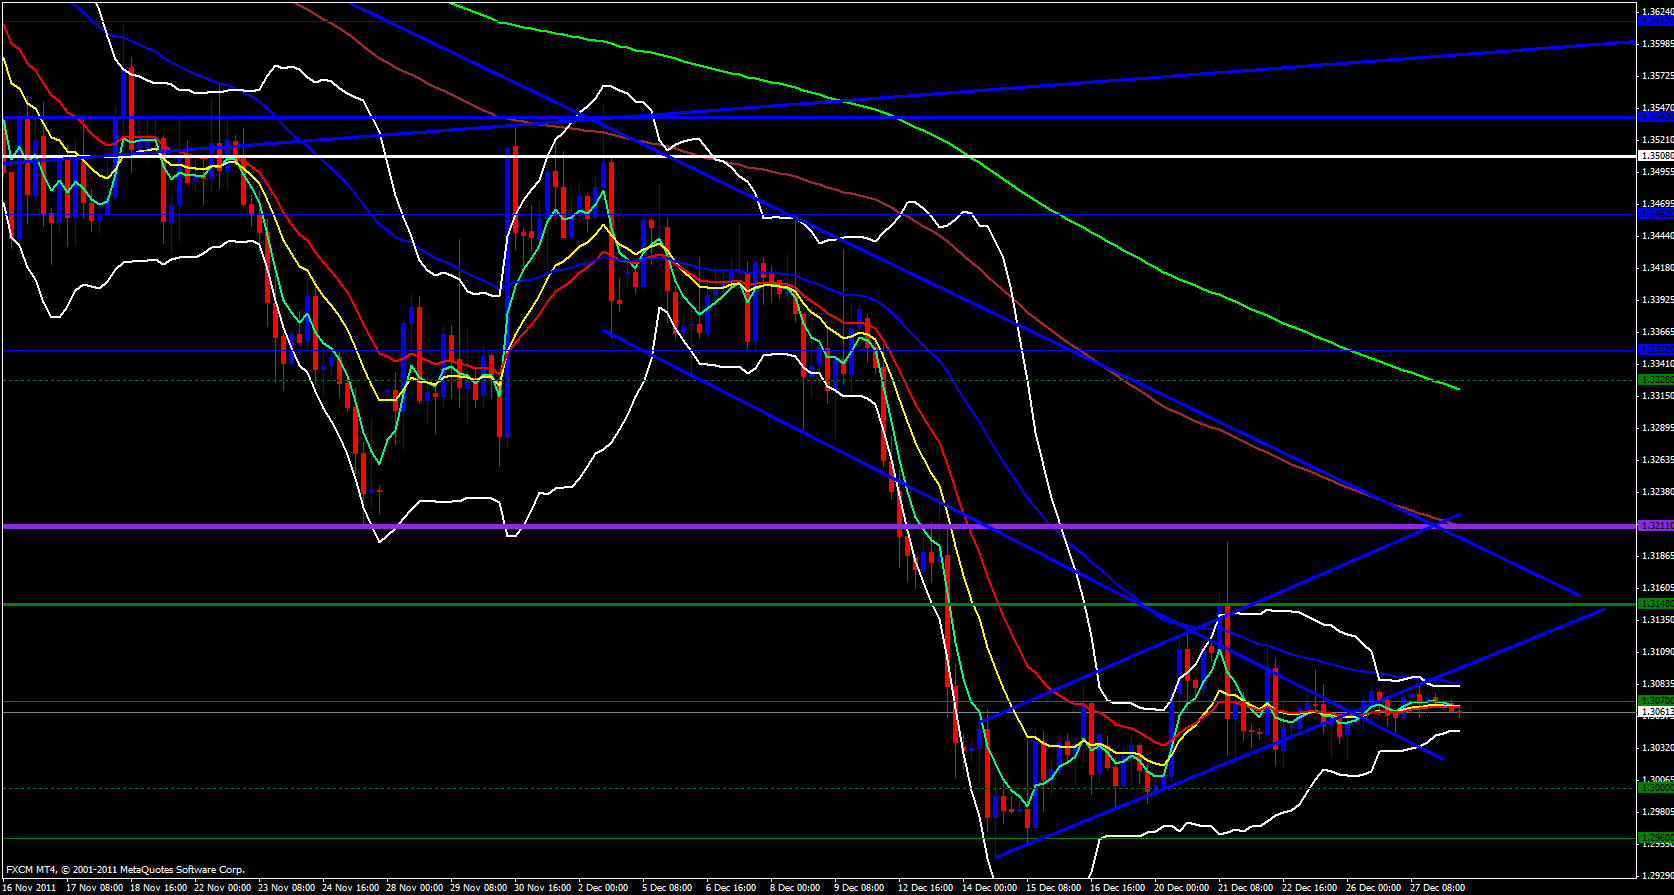The image size is (1674, 895).
Task: Click the 30 Nov 16:00 time label
Action: point(542,888)
